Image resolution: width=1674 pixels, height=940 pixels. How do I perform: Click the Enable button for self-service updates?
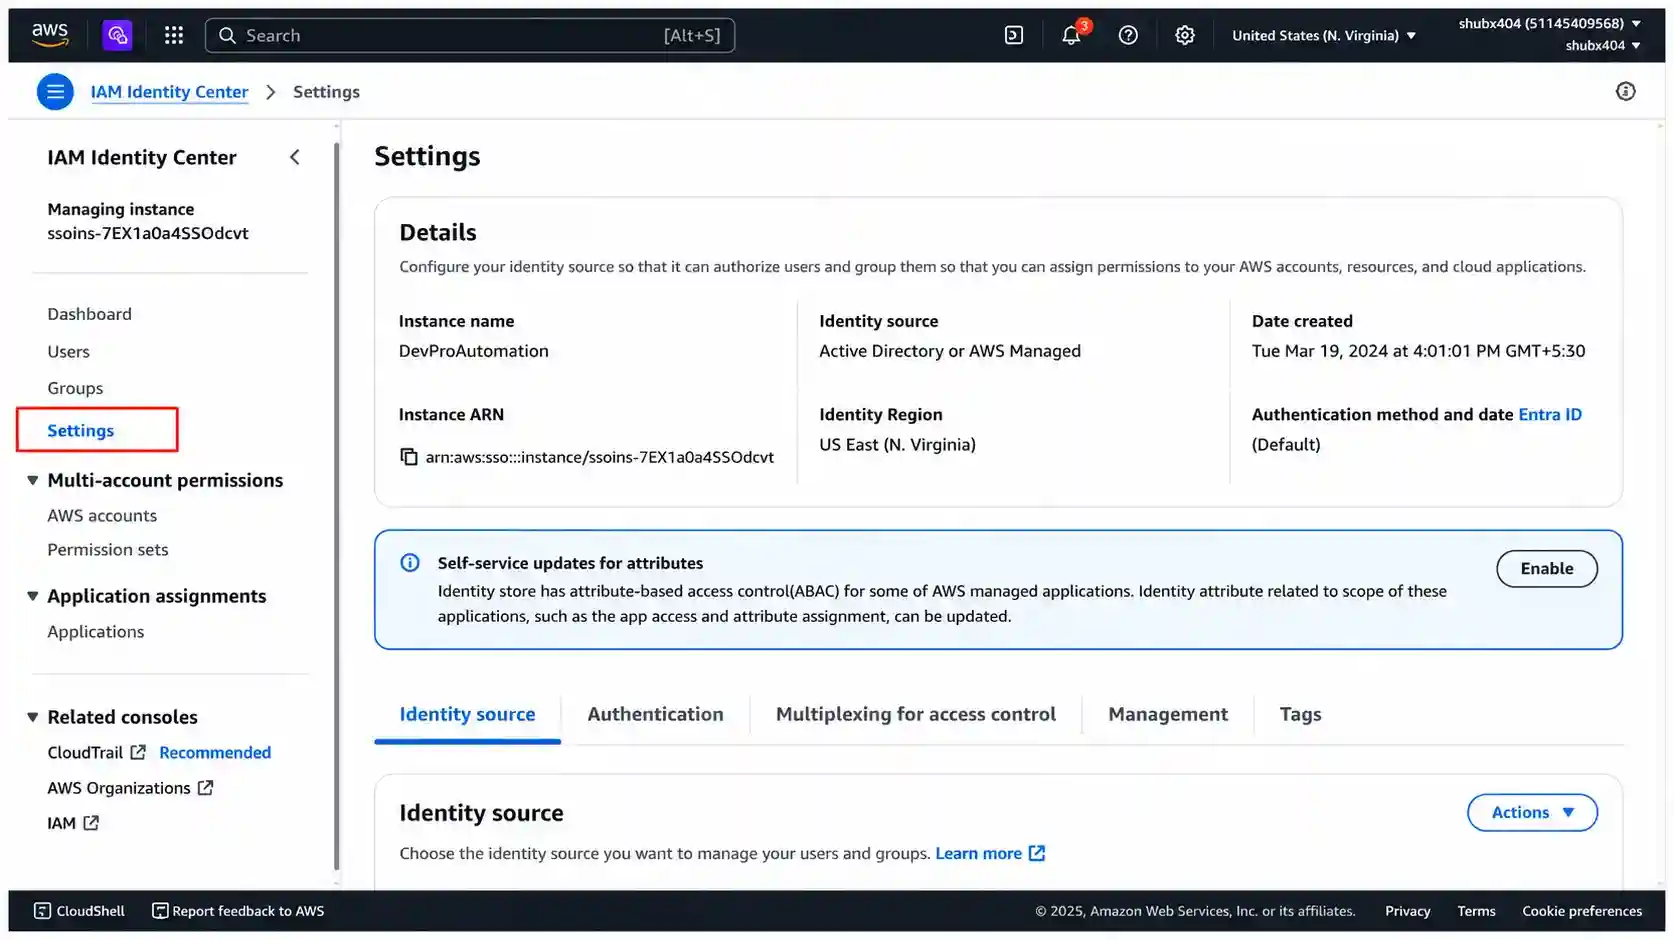1547,569
